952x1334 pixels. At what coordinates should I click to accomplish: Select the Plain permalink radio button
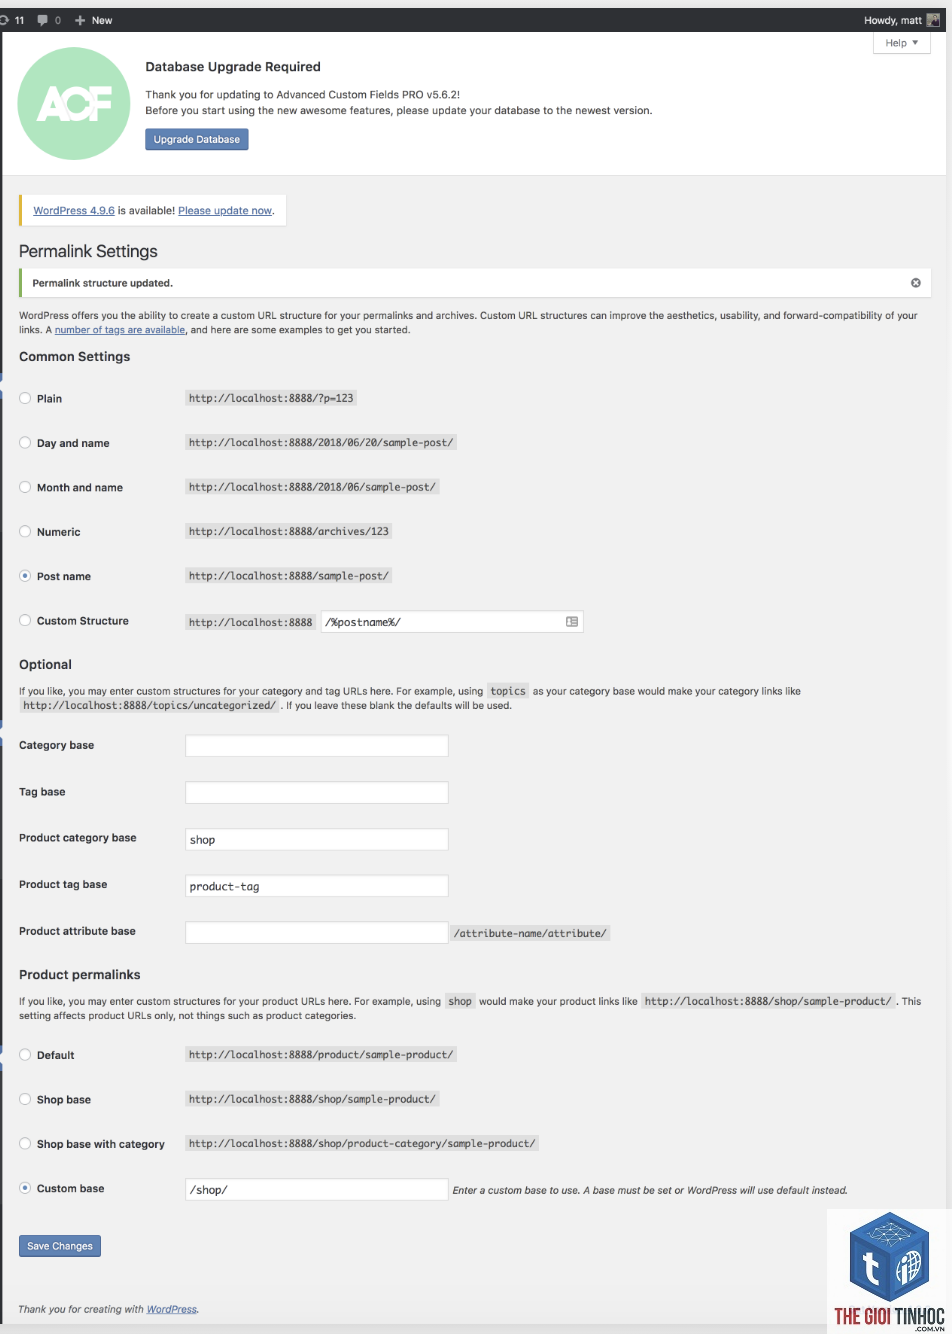(x=25, y=398)
